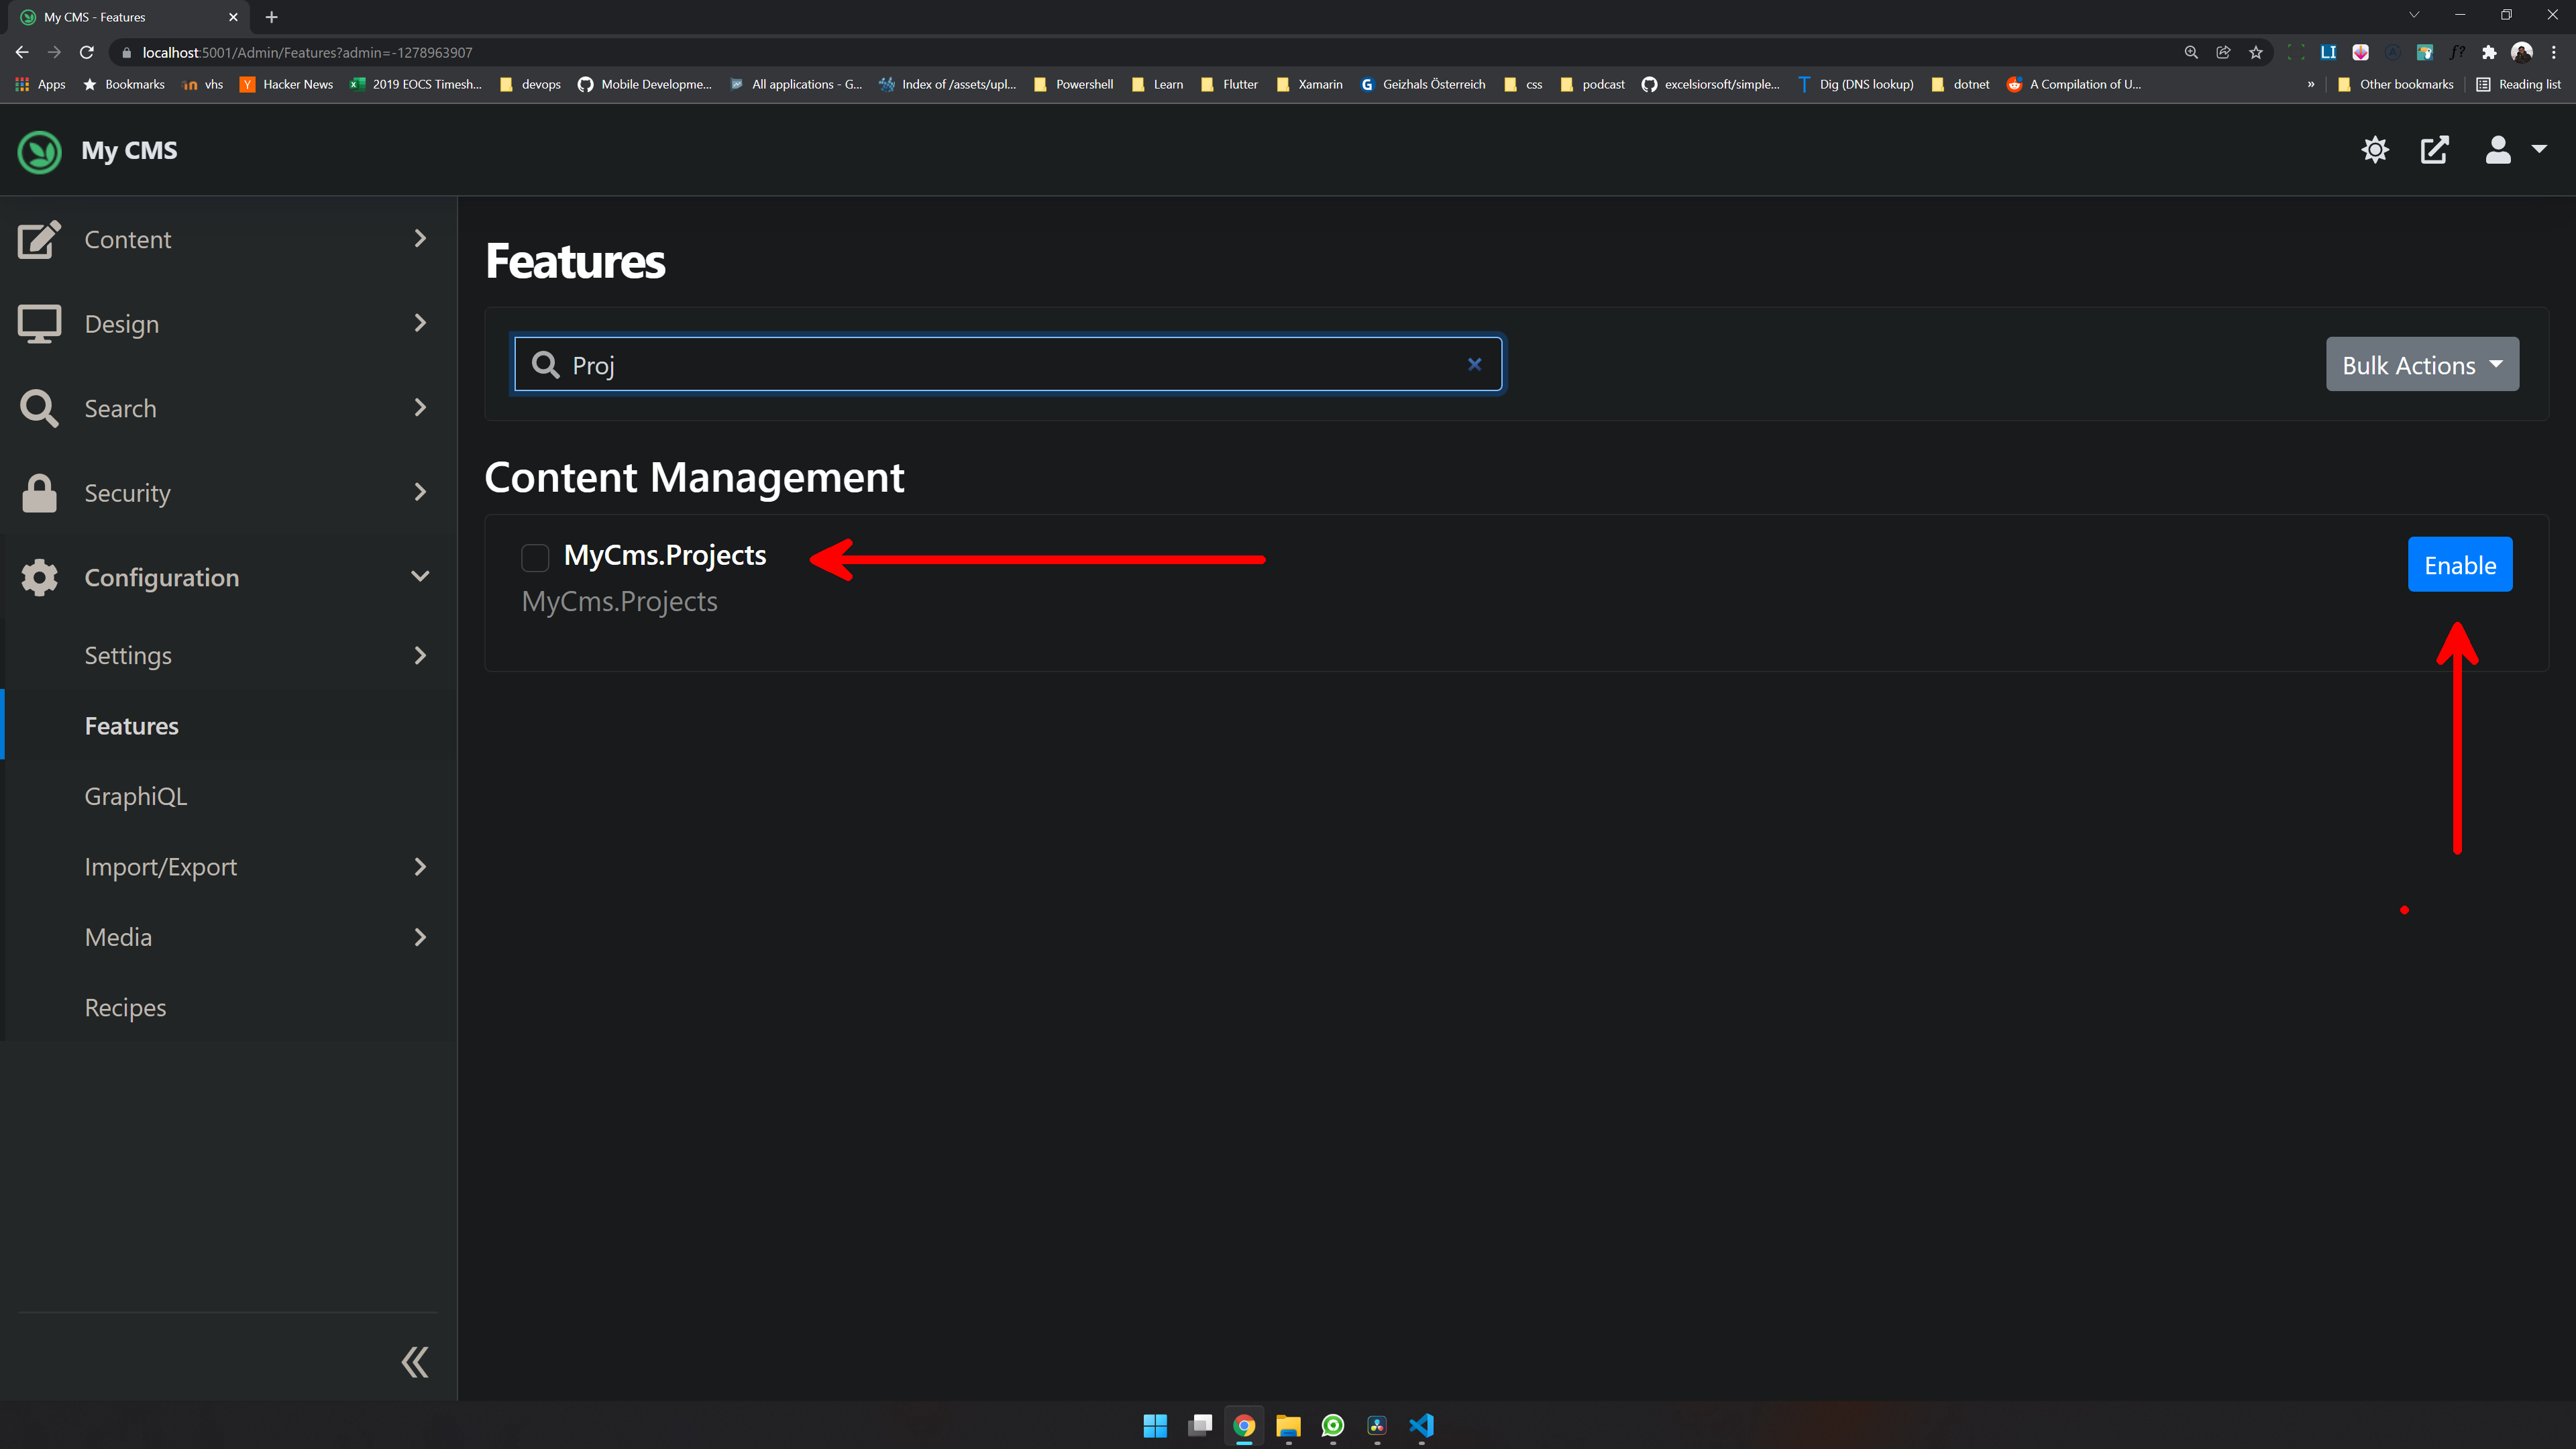
Task: Click the Content pencil-edit icon
Action: [40, 239]
